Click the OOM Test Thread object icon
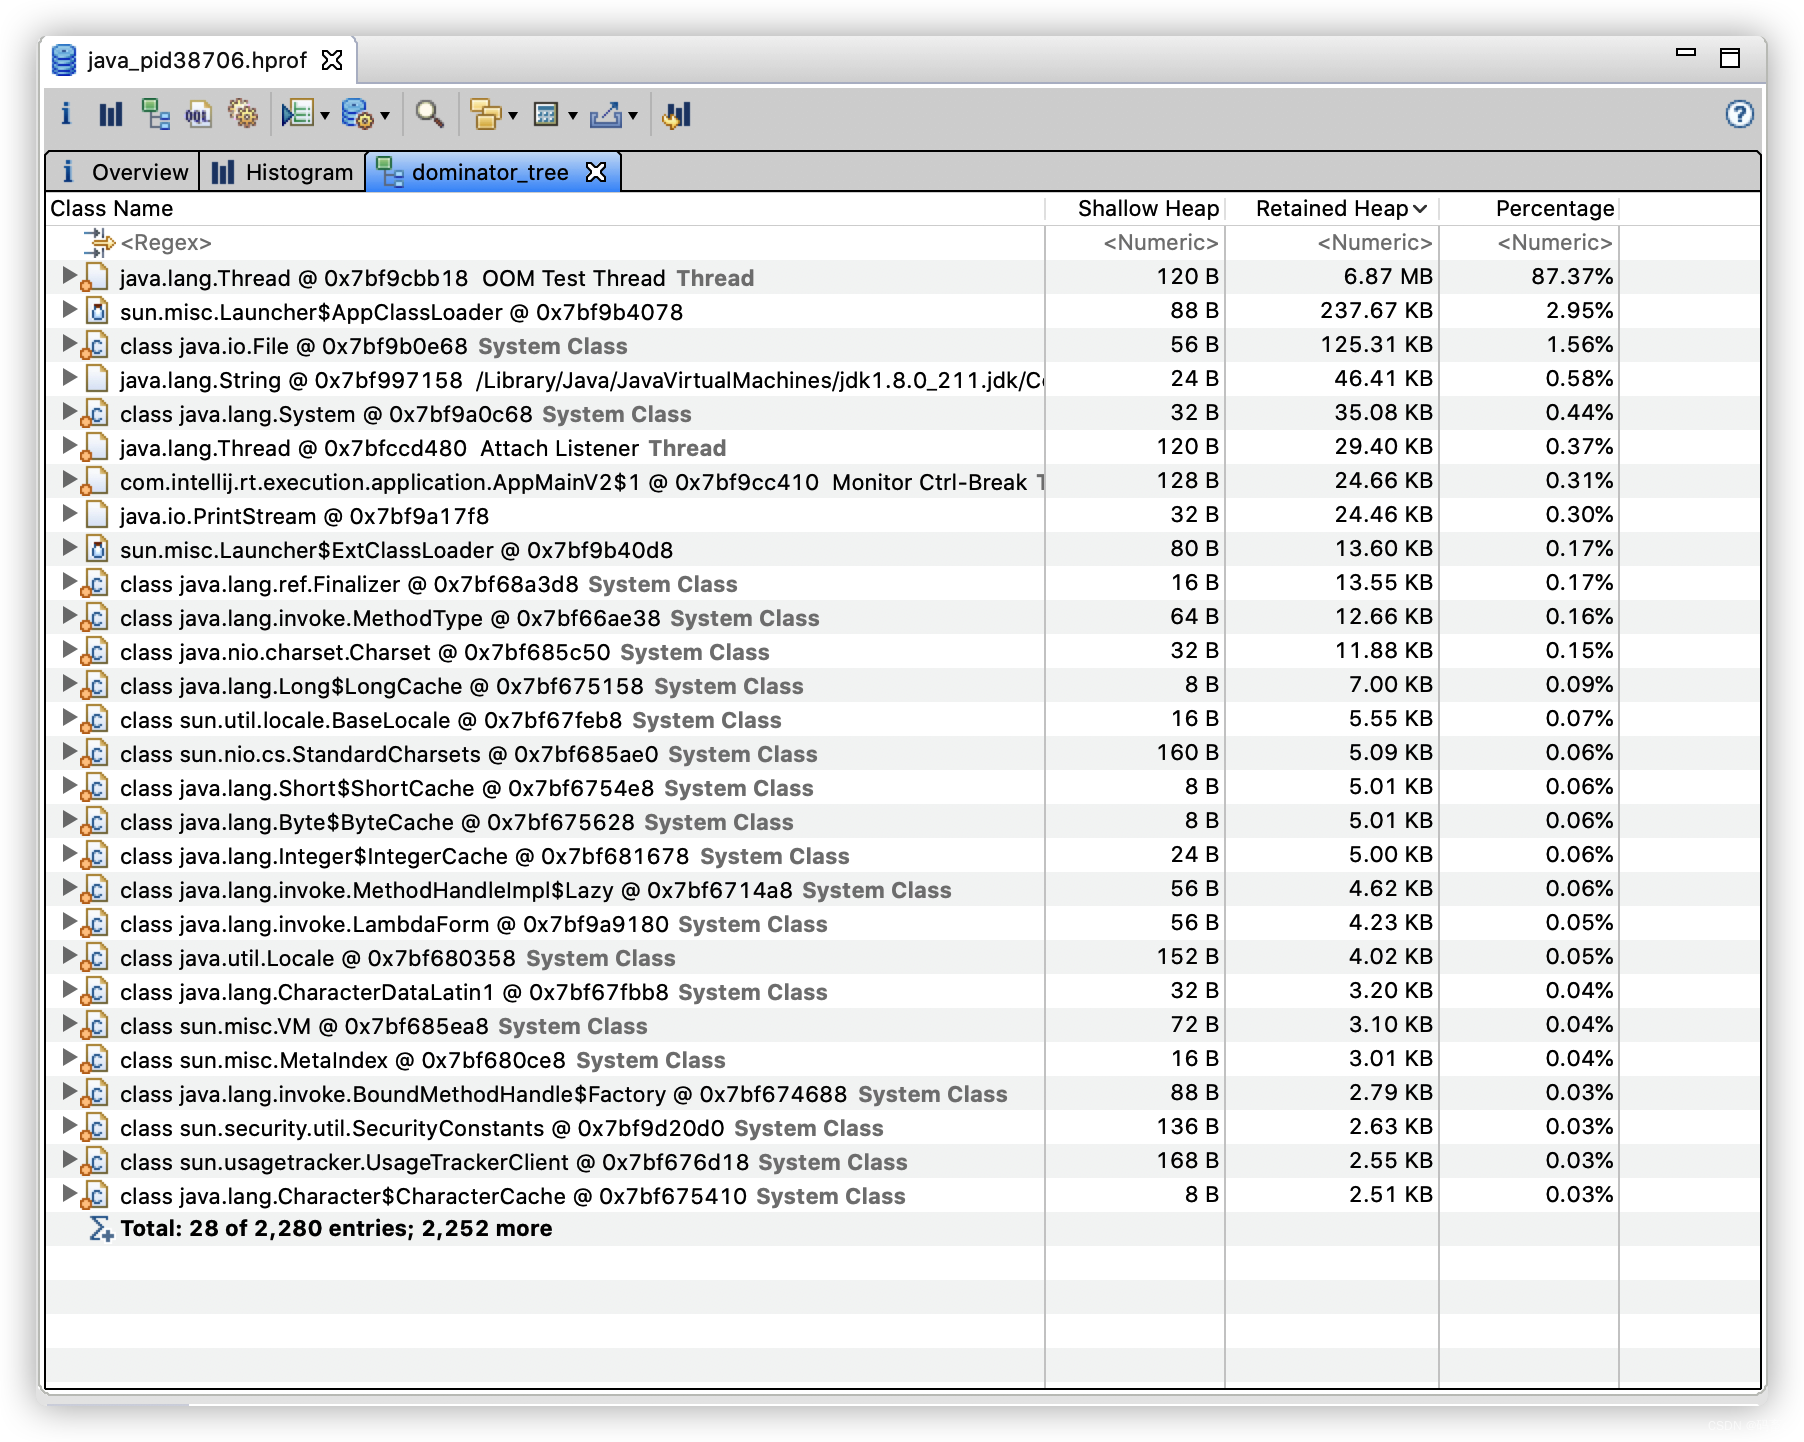The image size is (1804, 1442). pyautogui.click(x=95, y=277)
